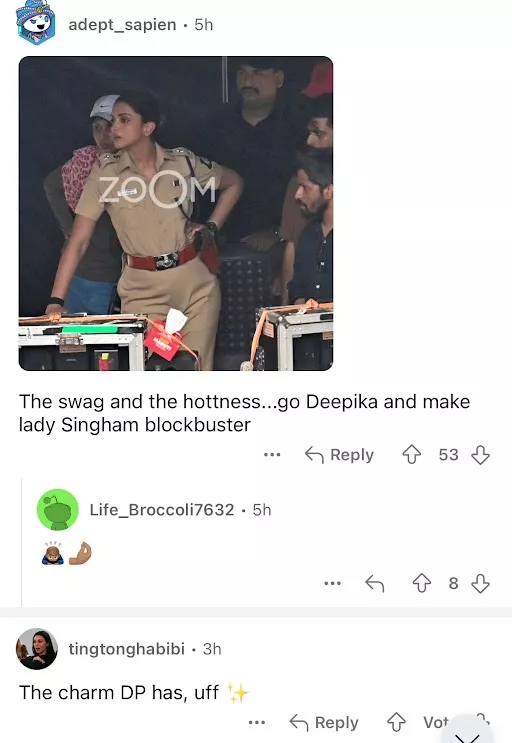This screenshot has width=512, height=743.
Task: Reply to adept_sapien's comment
Action: point(339,454)
